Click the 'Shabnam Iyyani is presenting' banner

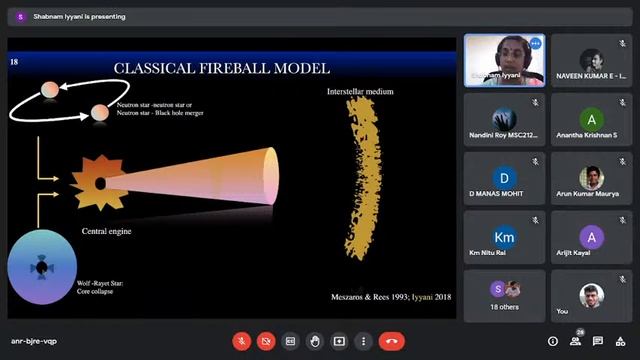point(320,17)
